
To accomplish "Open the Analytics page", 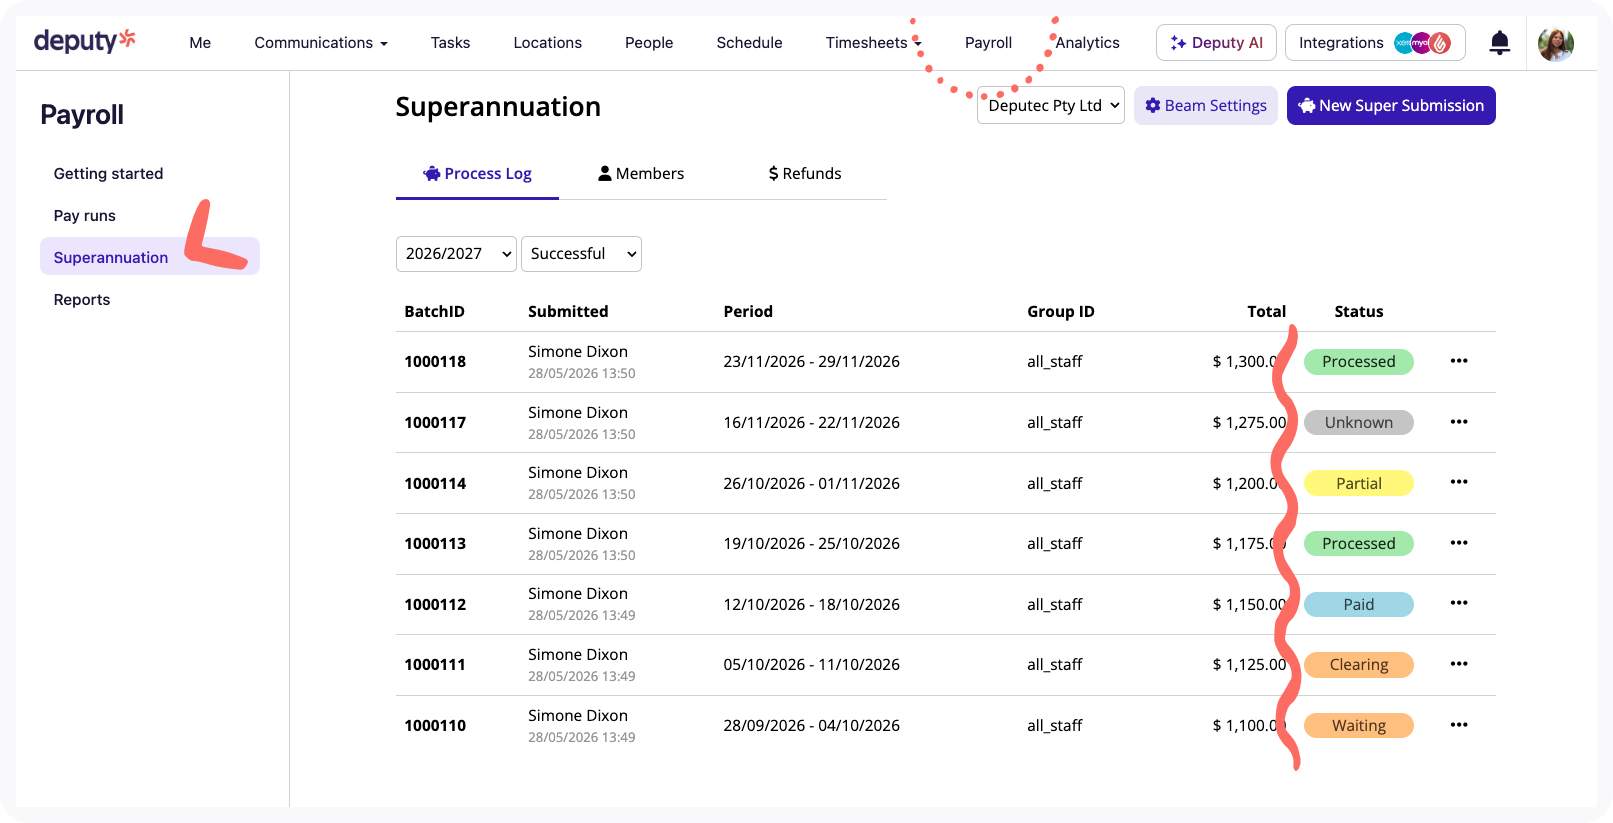I will [x=1087, y=43].
